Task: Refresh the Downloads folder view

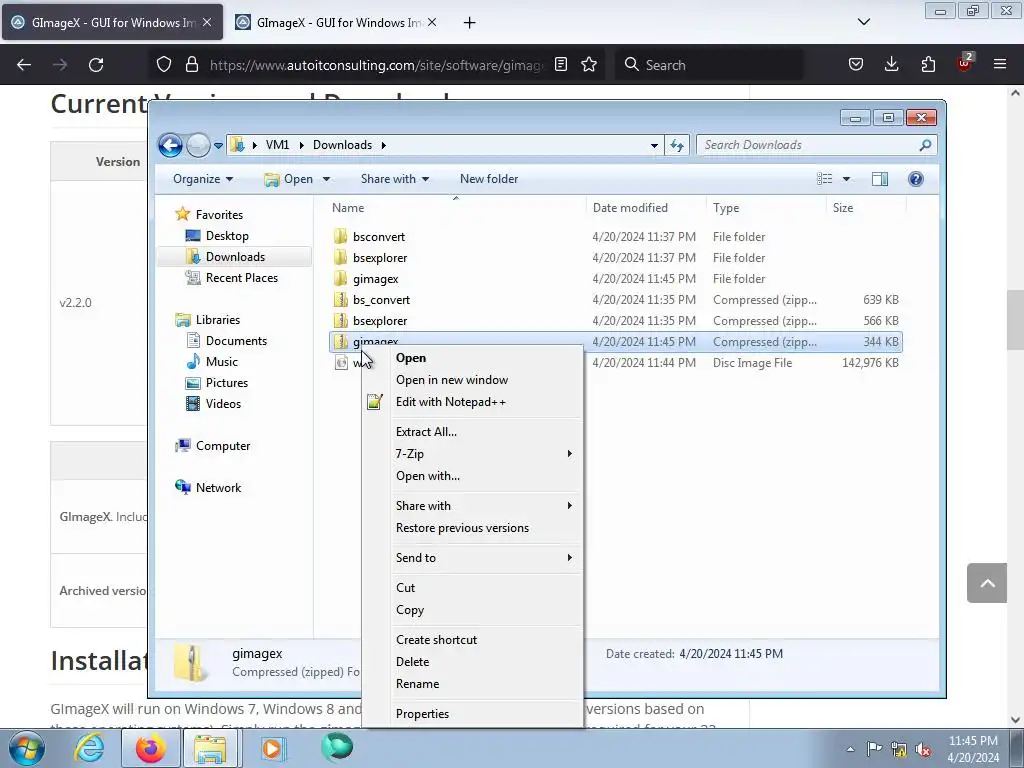Action: [x=677, y=145]
